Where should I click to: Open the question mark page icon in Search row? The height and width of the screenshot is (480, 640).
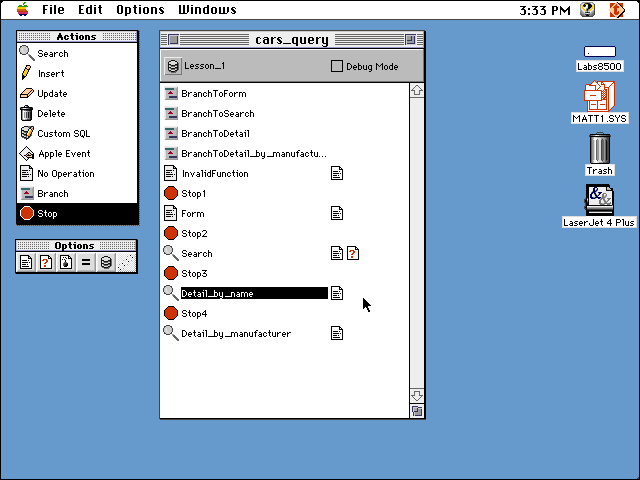tap(353, 253)
